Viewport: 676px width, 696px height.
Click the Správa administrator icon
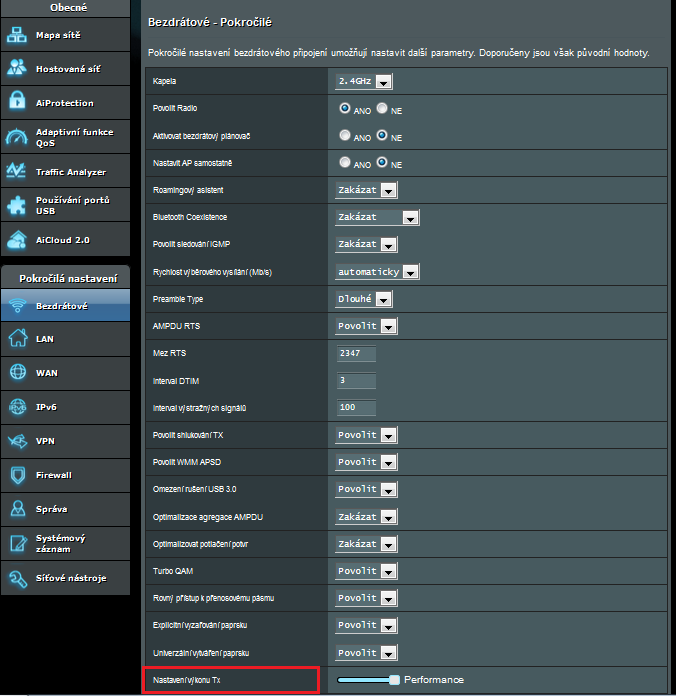point(18,509)
